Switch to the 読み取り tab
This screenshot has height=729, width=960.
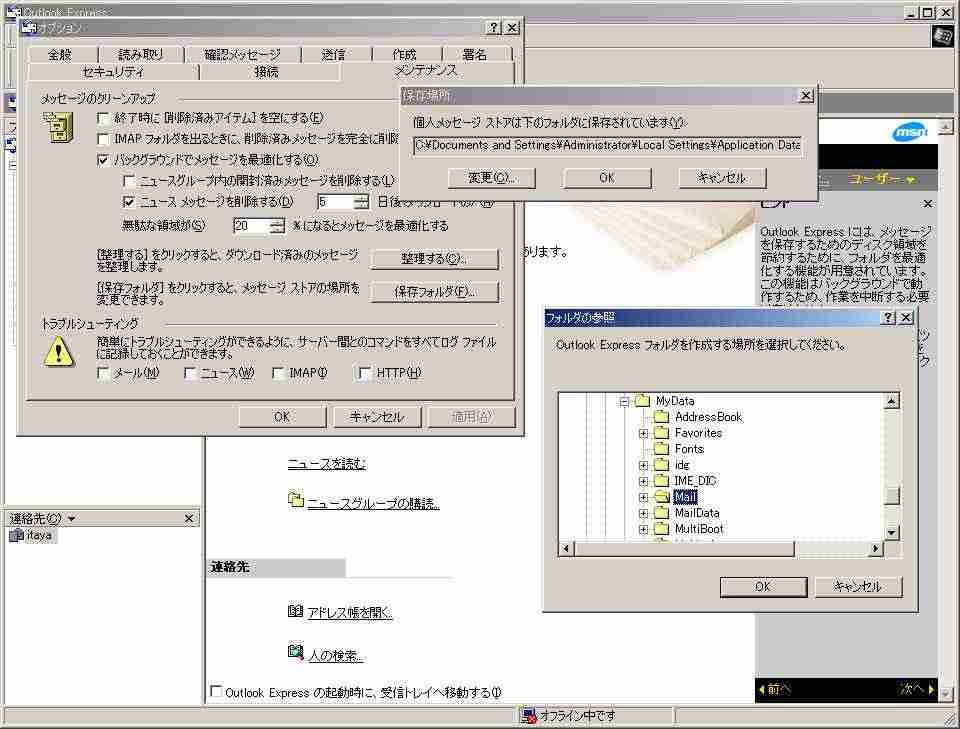[x=141, y=54]
